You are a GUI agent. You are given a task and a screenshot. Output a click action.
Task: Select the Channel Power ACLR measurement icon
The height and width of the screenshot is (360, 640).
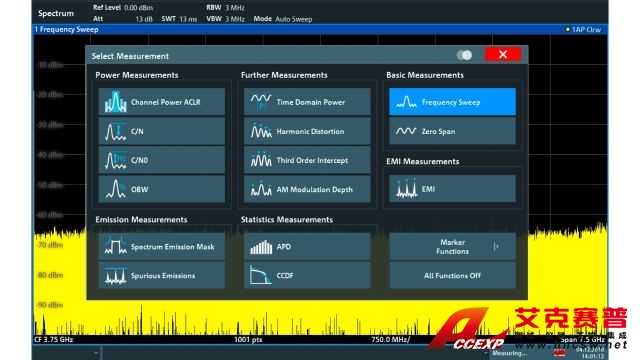point(115,102)
